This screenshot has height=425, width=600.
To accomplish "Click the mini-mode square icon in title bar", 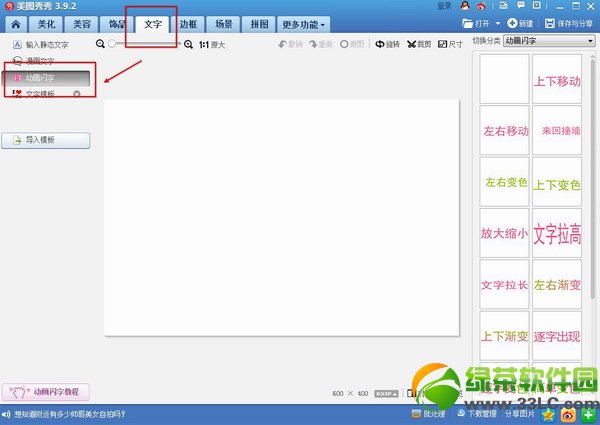I will (x=536, y=5).
